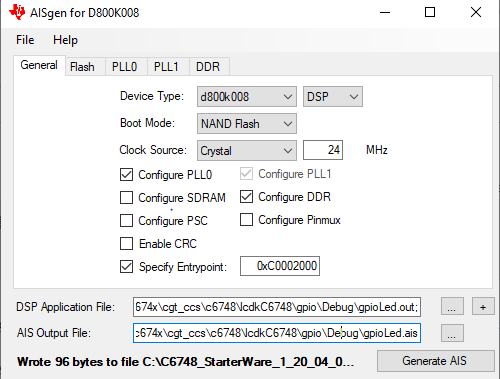Viewport: 500px width, 379px height.
Task: Tick the Enable CRC checkbox
Action: click(126, 243)
